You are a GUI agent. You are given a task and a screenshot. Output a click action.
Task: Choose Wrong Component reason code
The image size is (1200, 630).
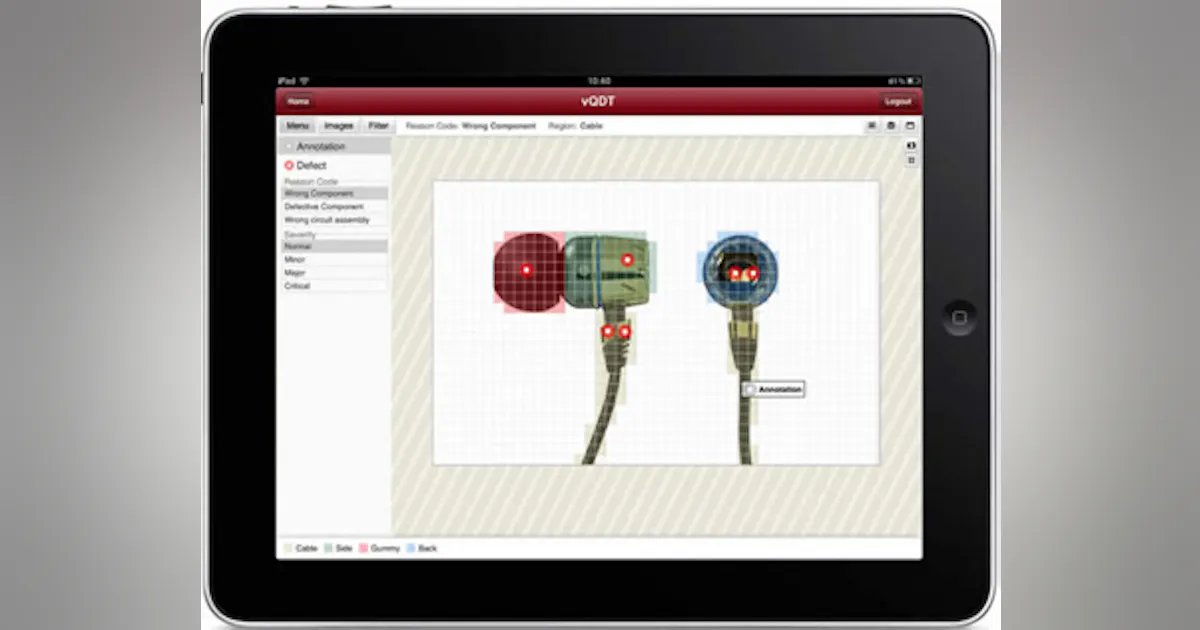334,193
